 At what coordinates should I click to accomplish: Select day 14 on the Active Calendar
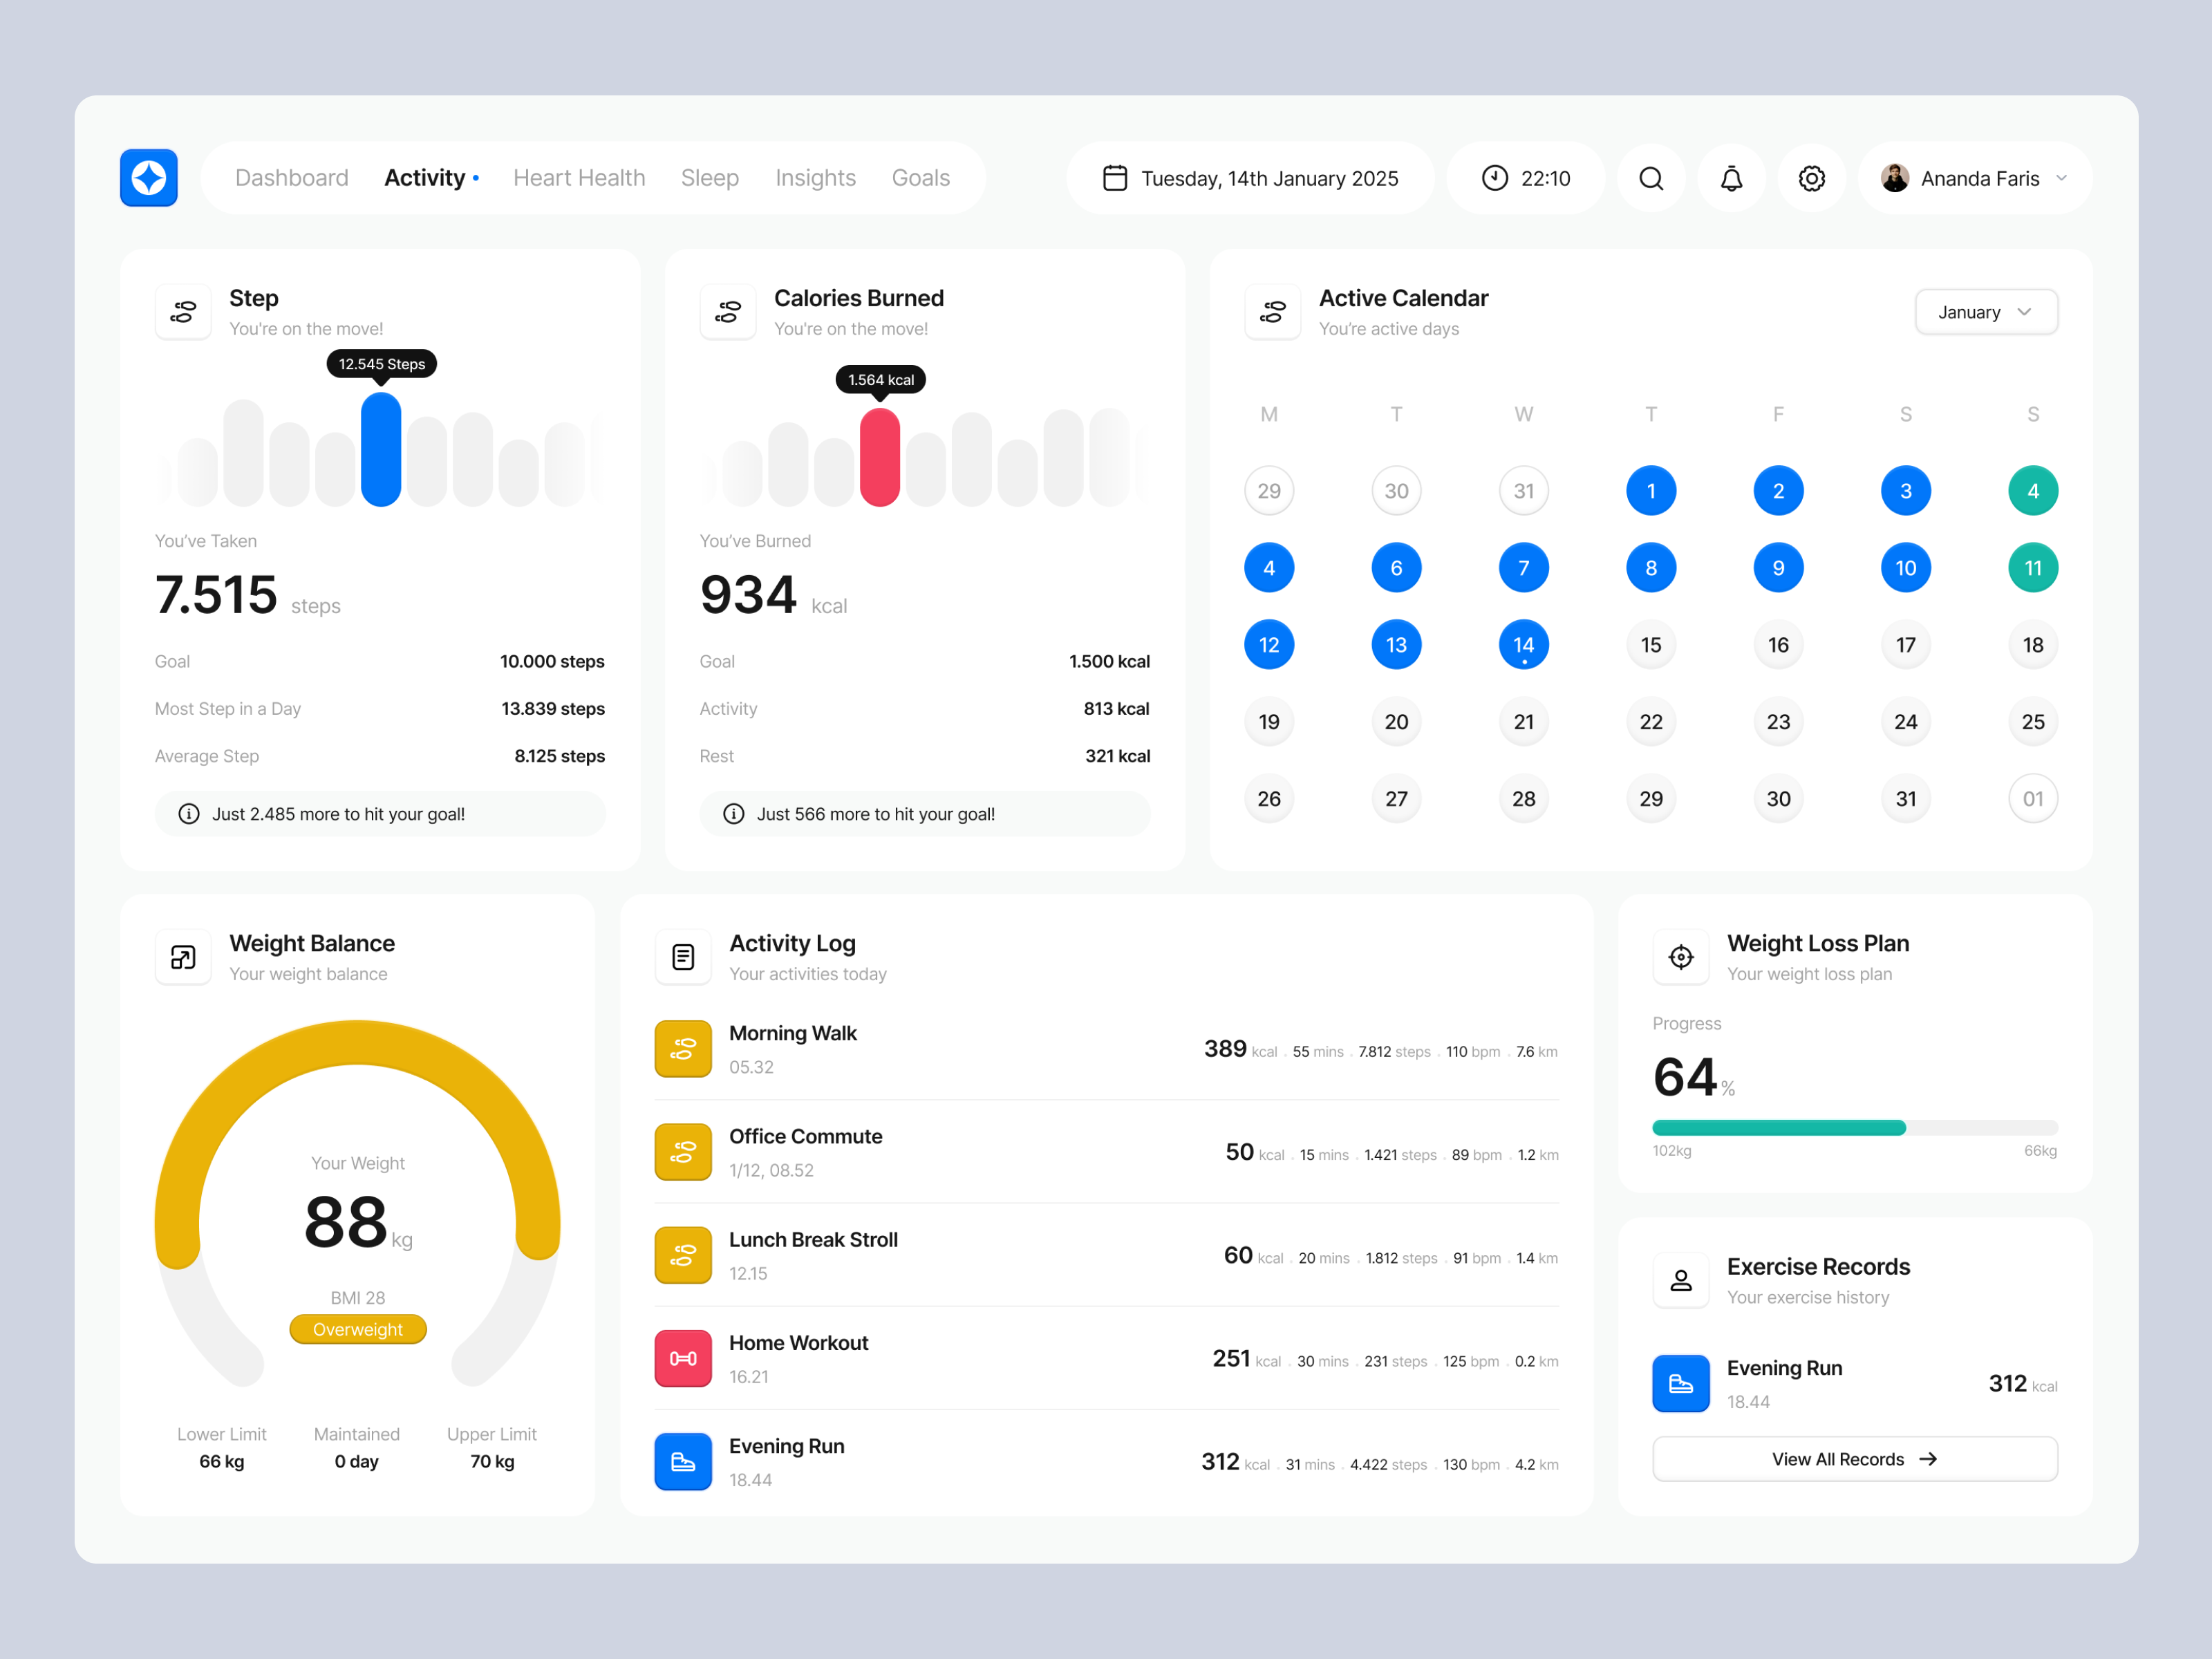coord(1523,644)
